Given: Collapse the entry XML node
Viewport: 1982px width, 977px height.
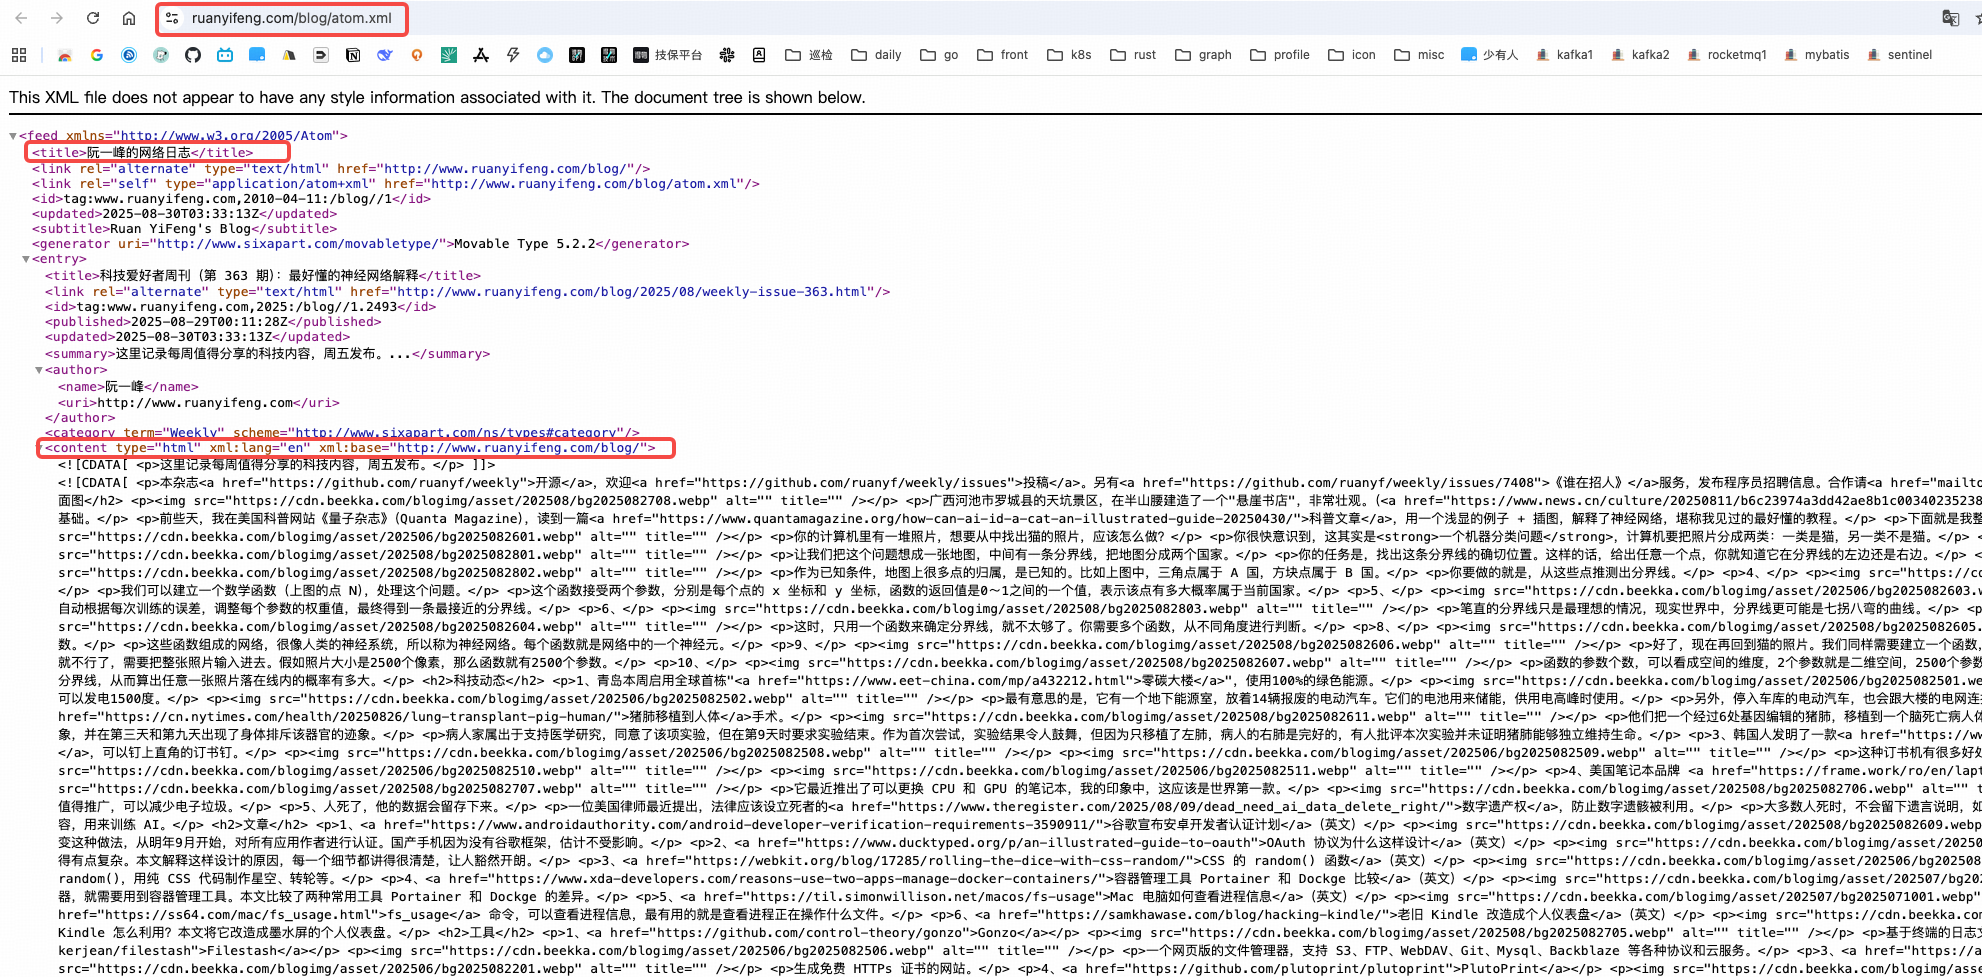Looking at the screenshot, I should pos(26,259).
